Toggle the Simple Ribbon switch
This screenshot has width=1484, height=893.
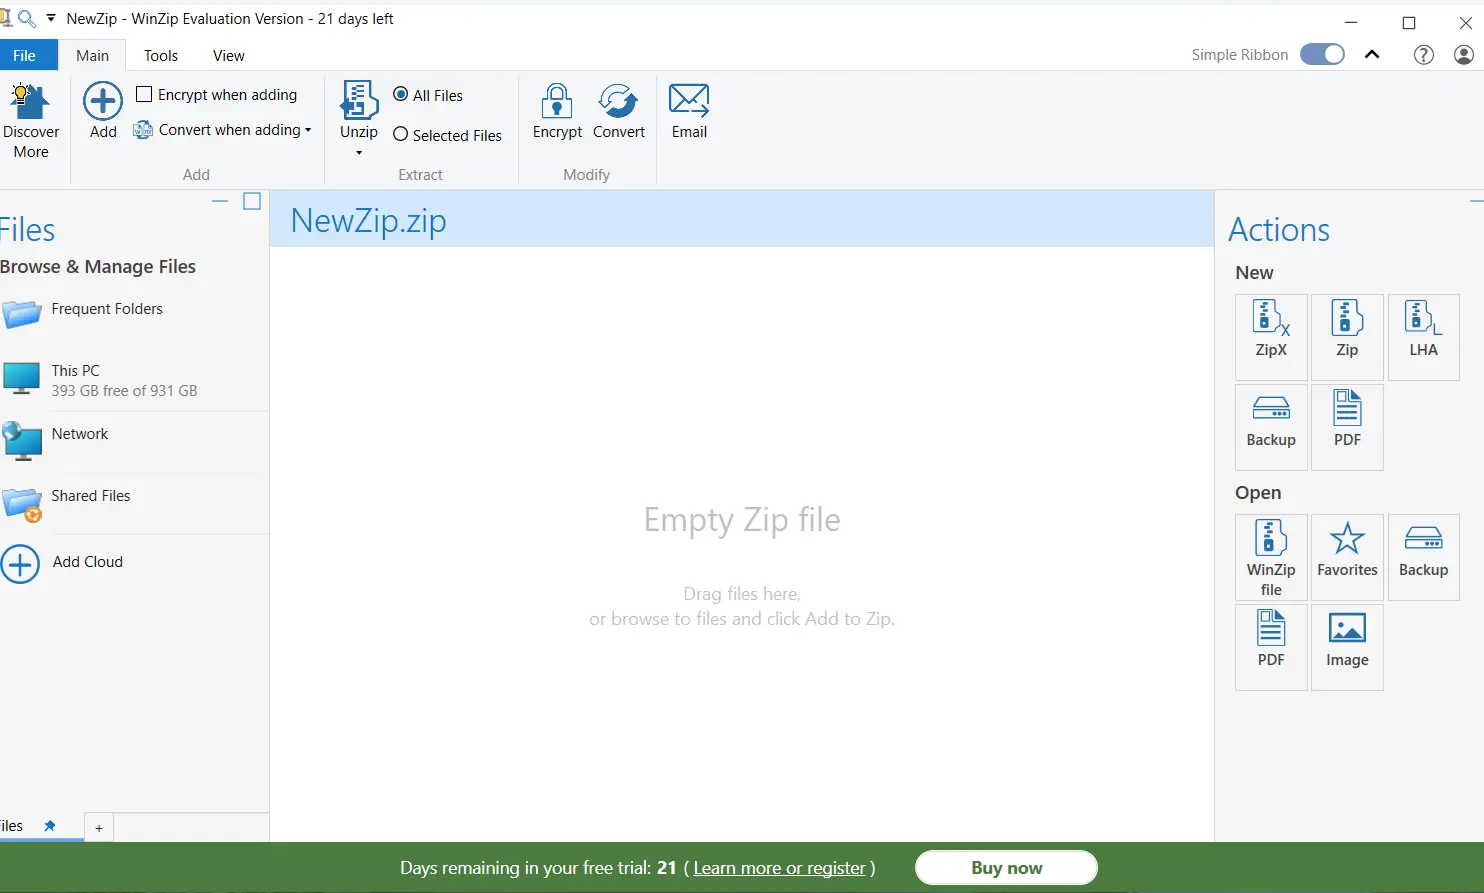1322,54
